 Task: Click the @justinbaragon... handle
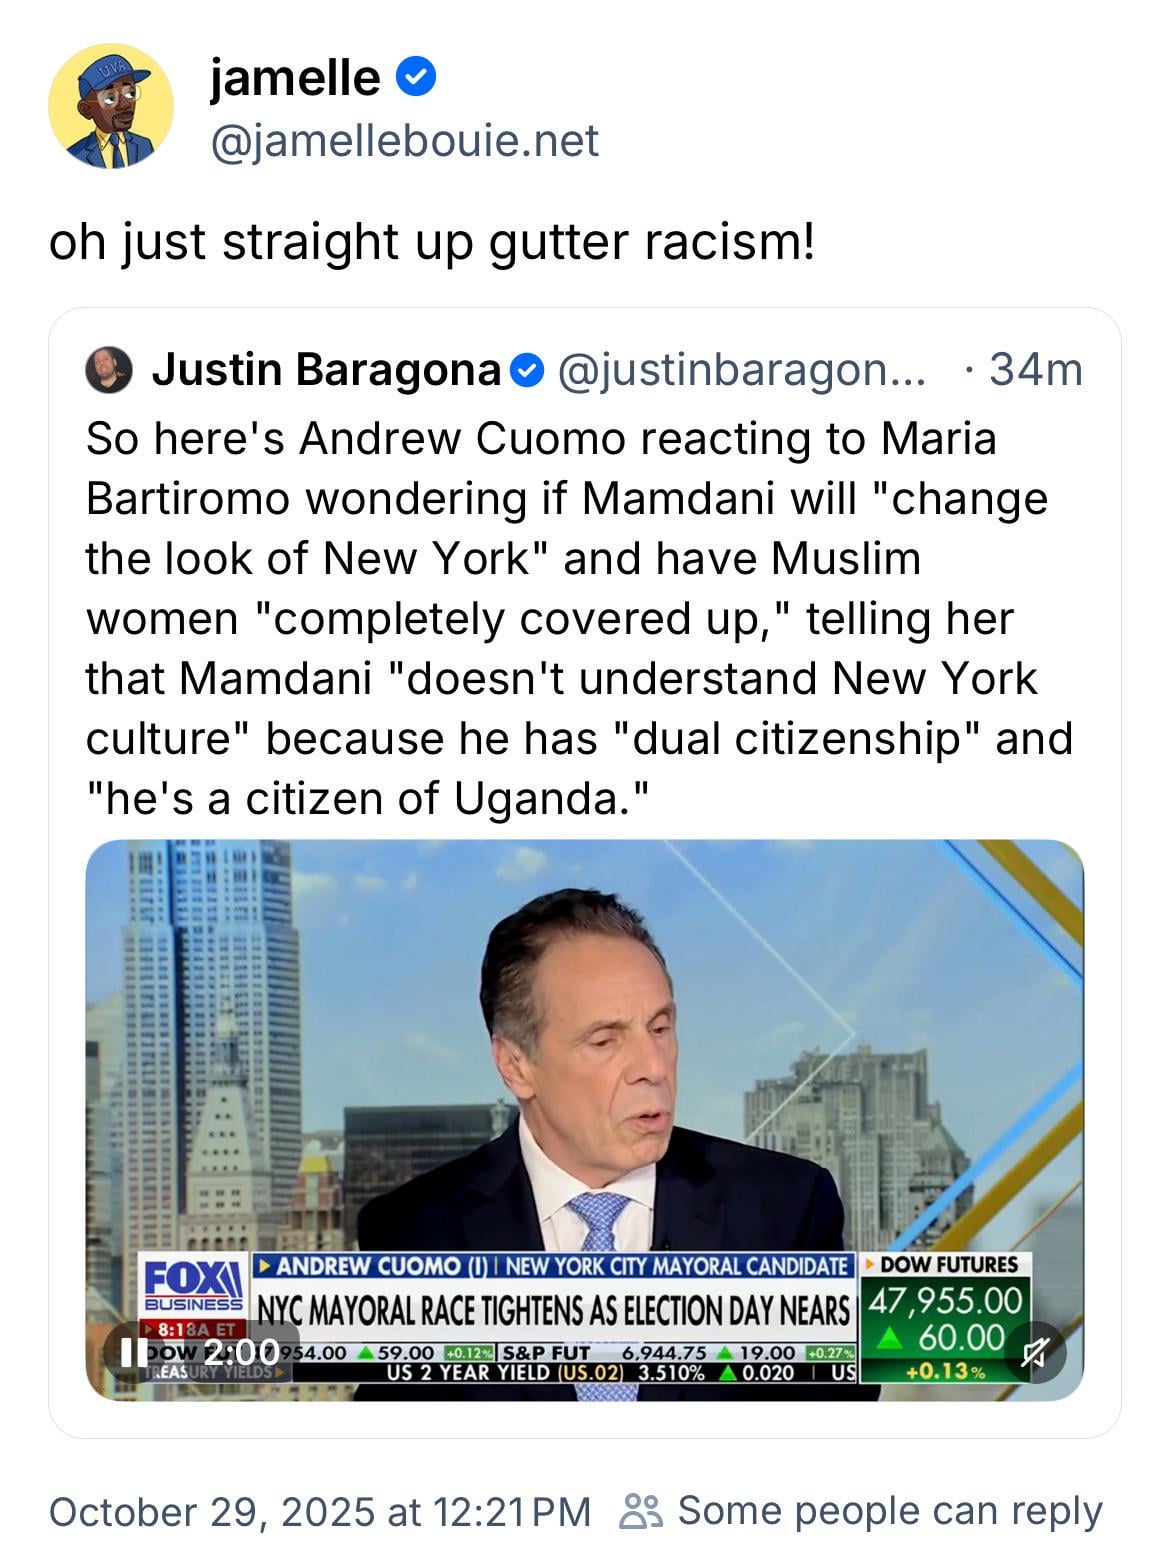click(741, 370)
